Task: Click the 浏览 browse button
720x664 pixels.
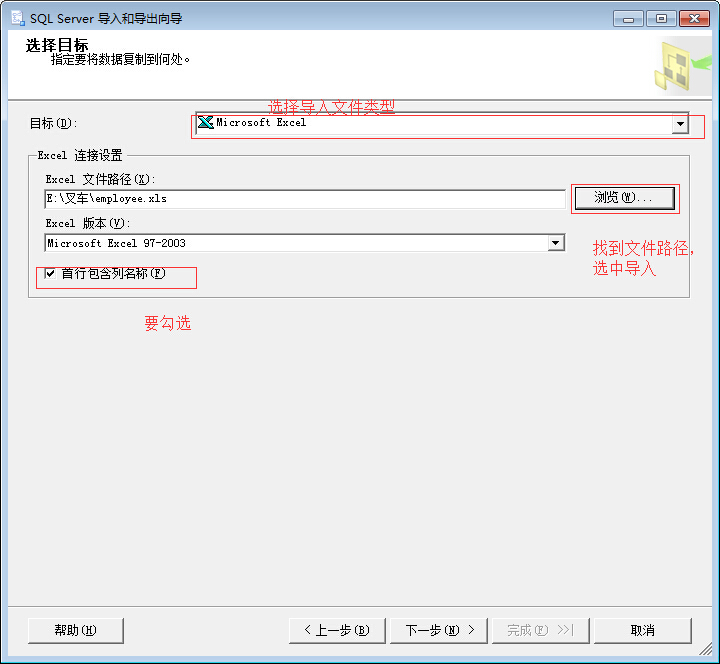Action: [x=624, y=198]
